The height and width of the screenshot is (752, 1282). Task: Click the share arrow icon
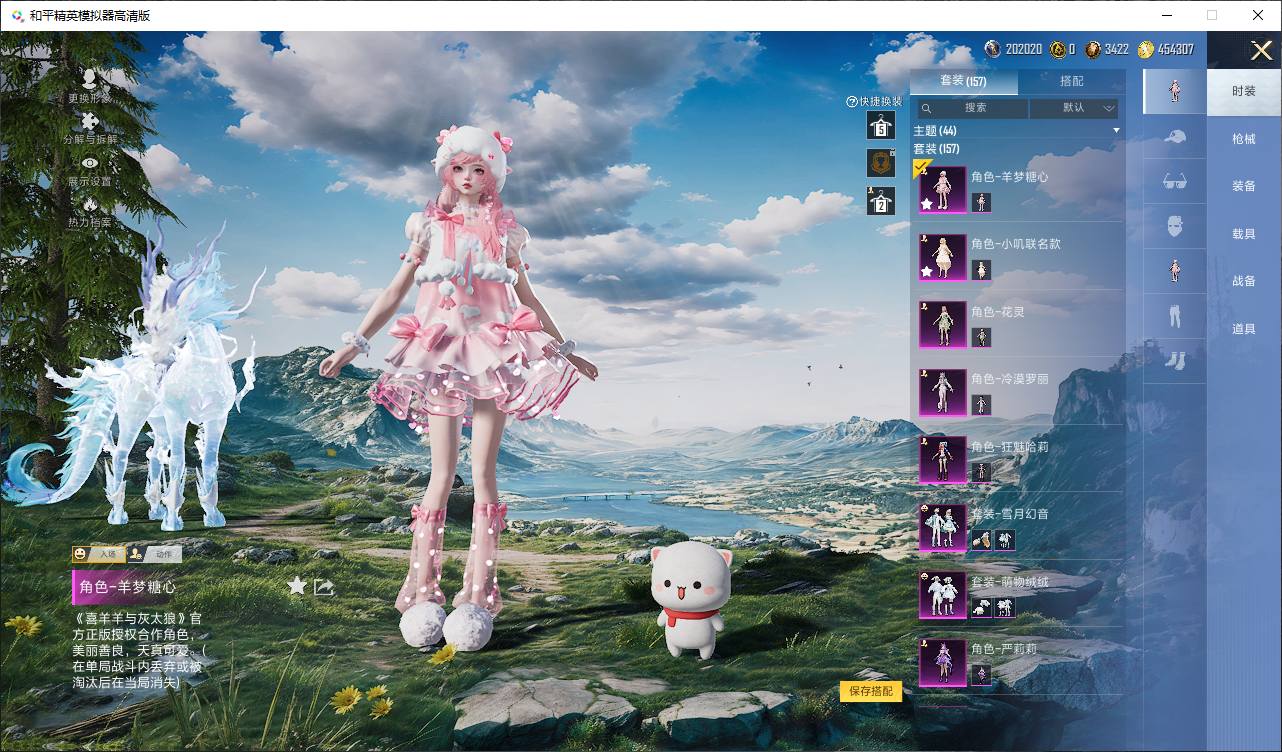(x=324, y=587)
